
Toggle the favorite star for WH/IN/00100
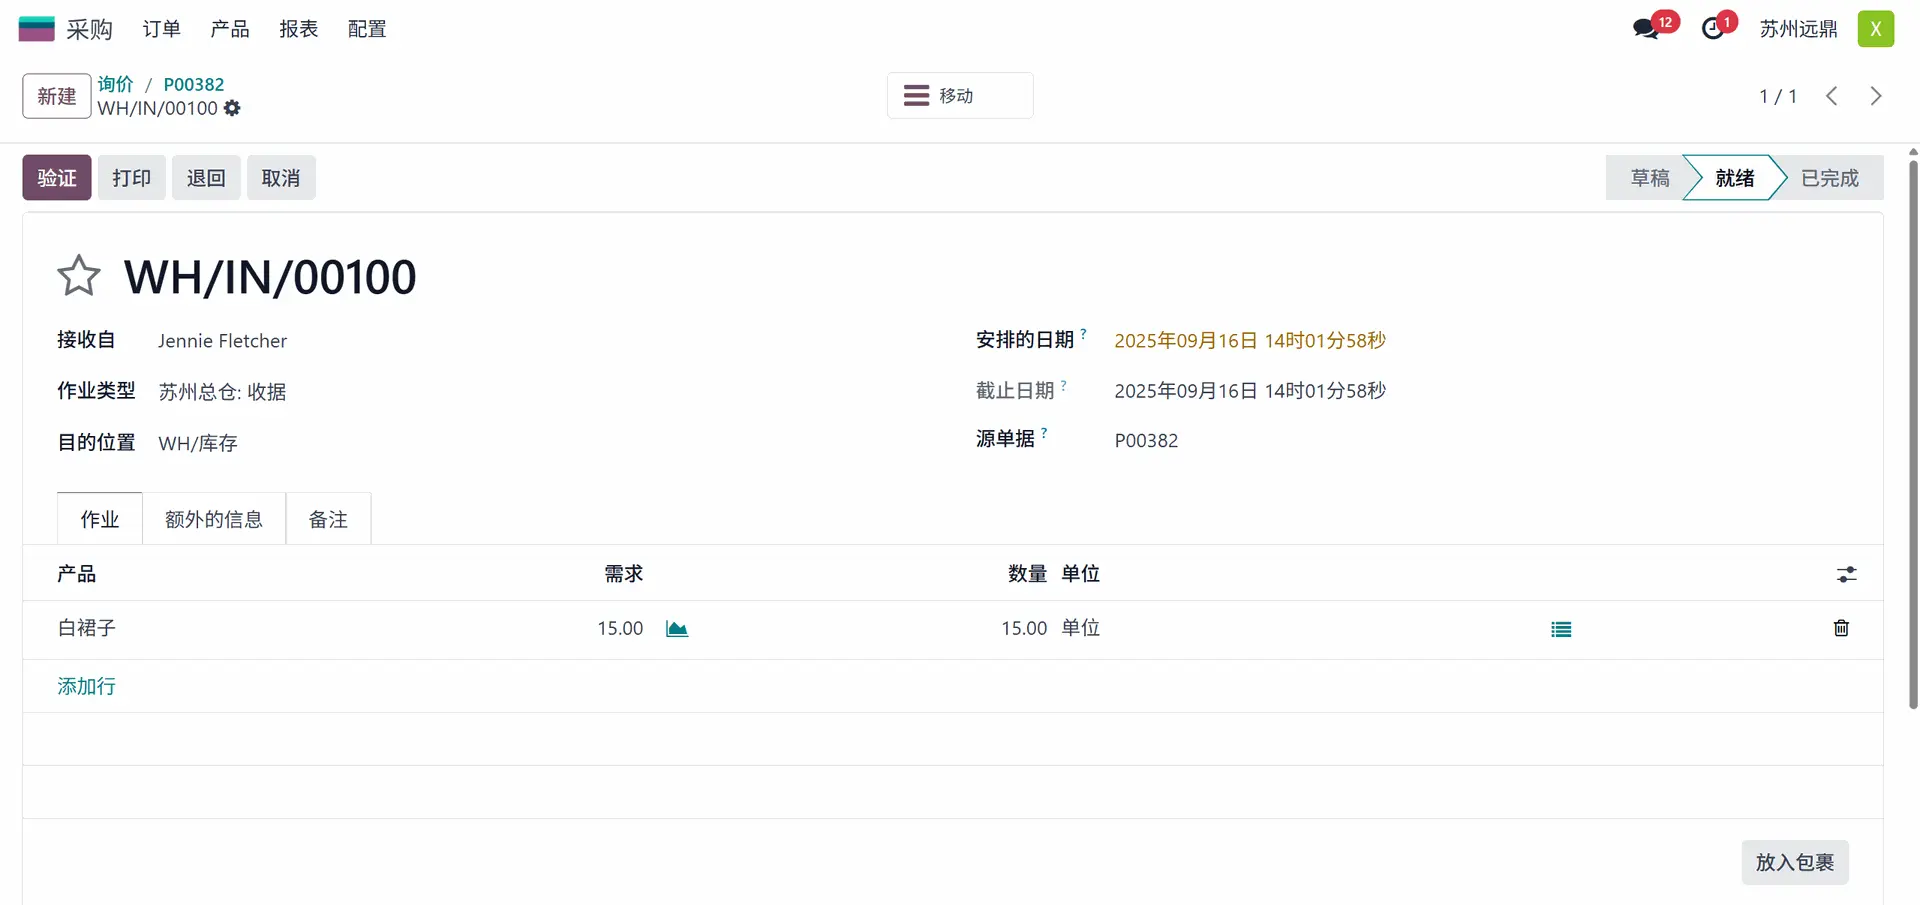click(x=79, y=276)
